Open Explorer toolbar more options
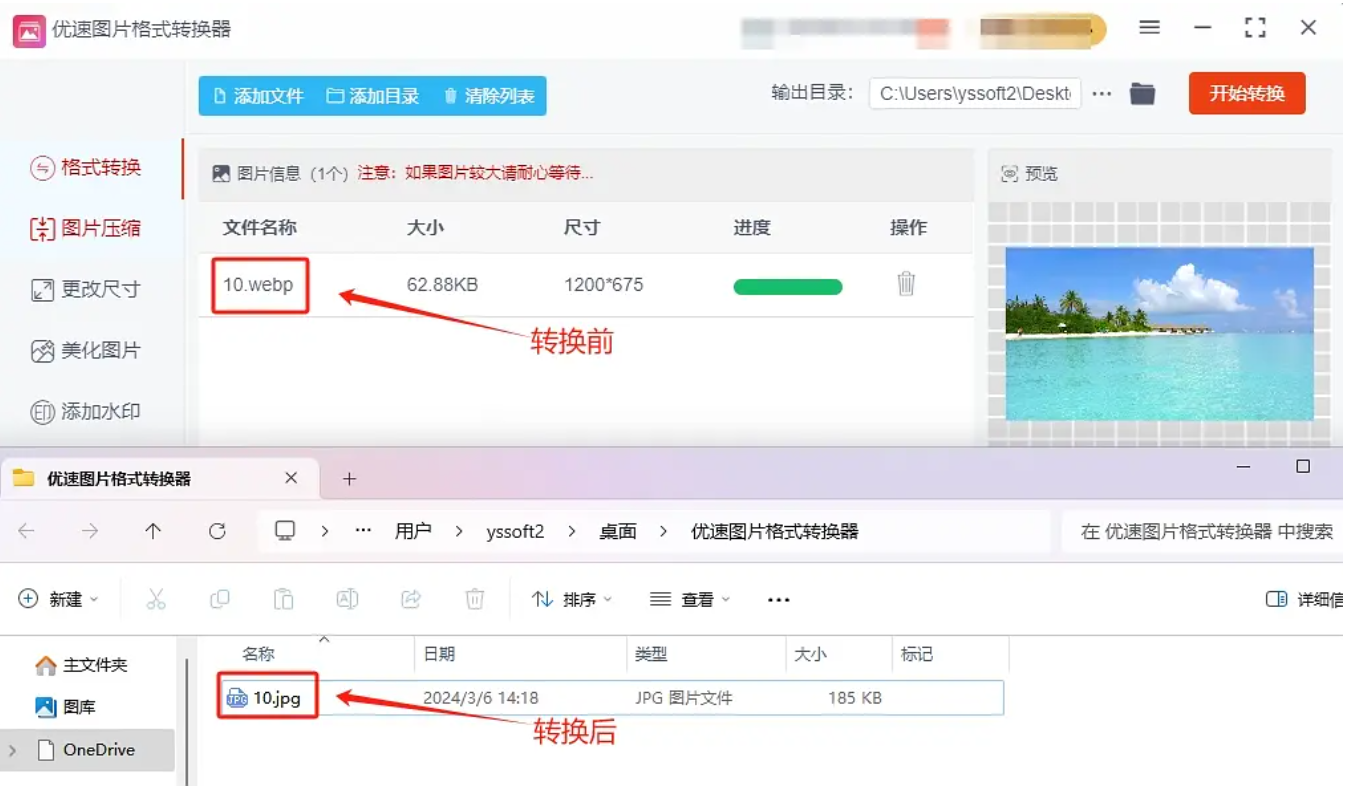The width and height of the screenshot is (1345, 801). pos(779,599)
